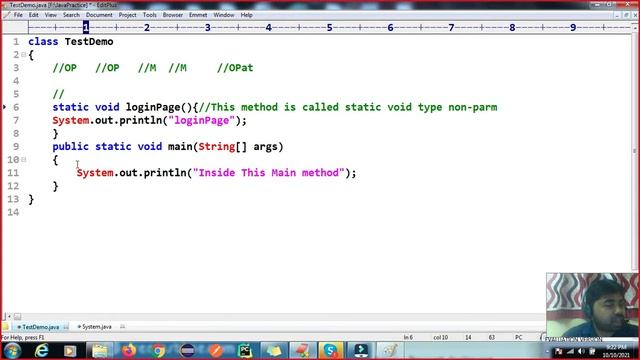Open Windows Explorer folder in taskbar
The image size is (640, 360).
100,351
